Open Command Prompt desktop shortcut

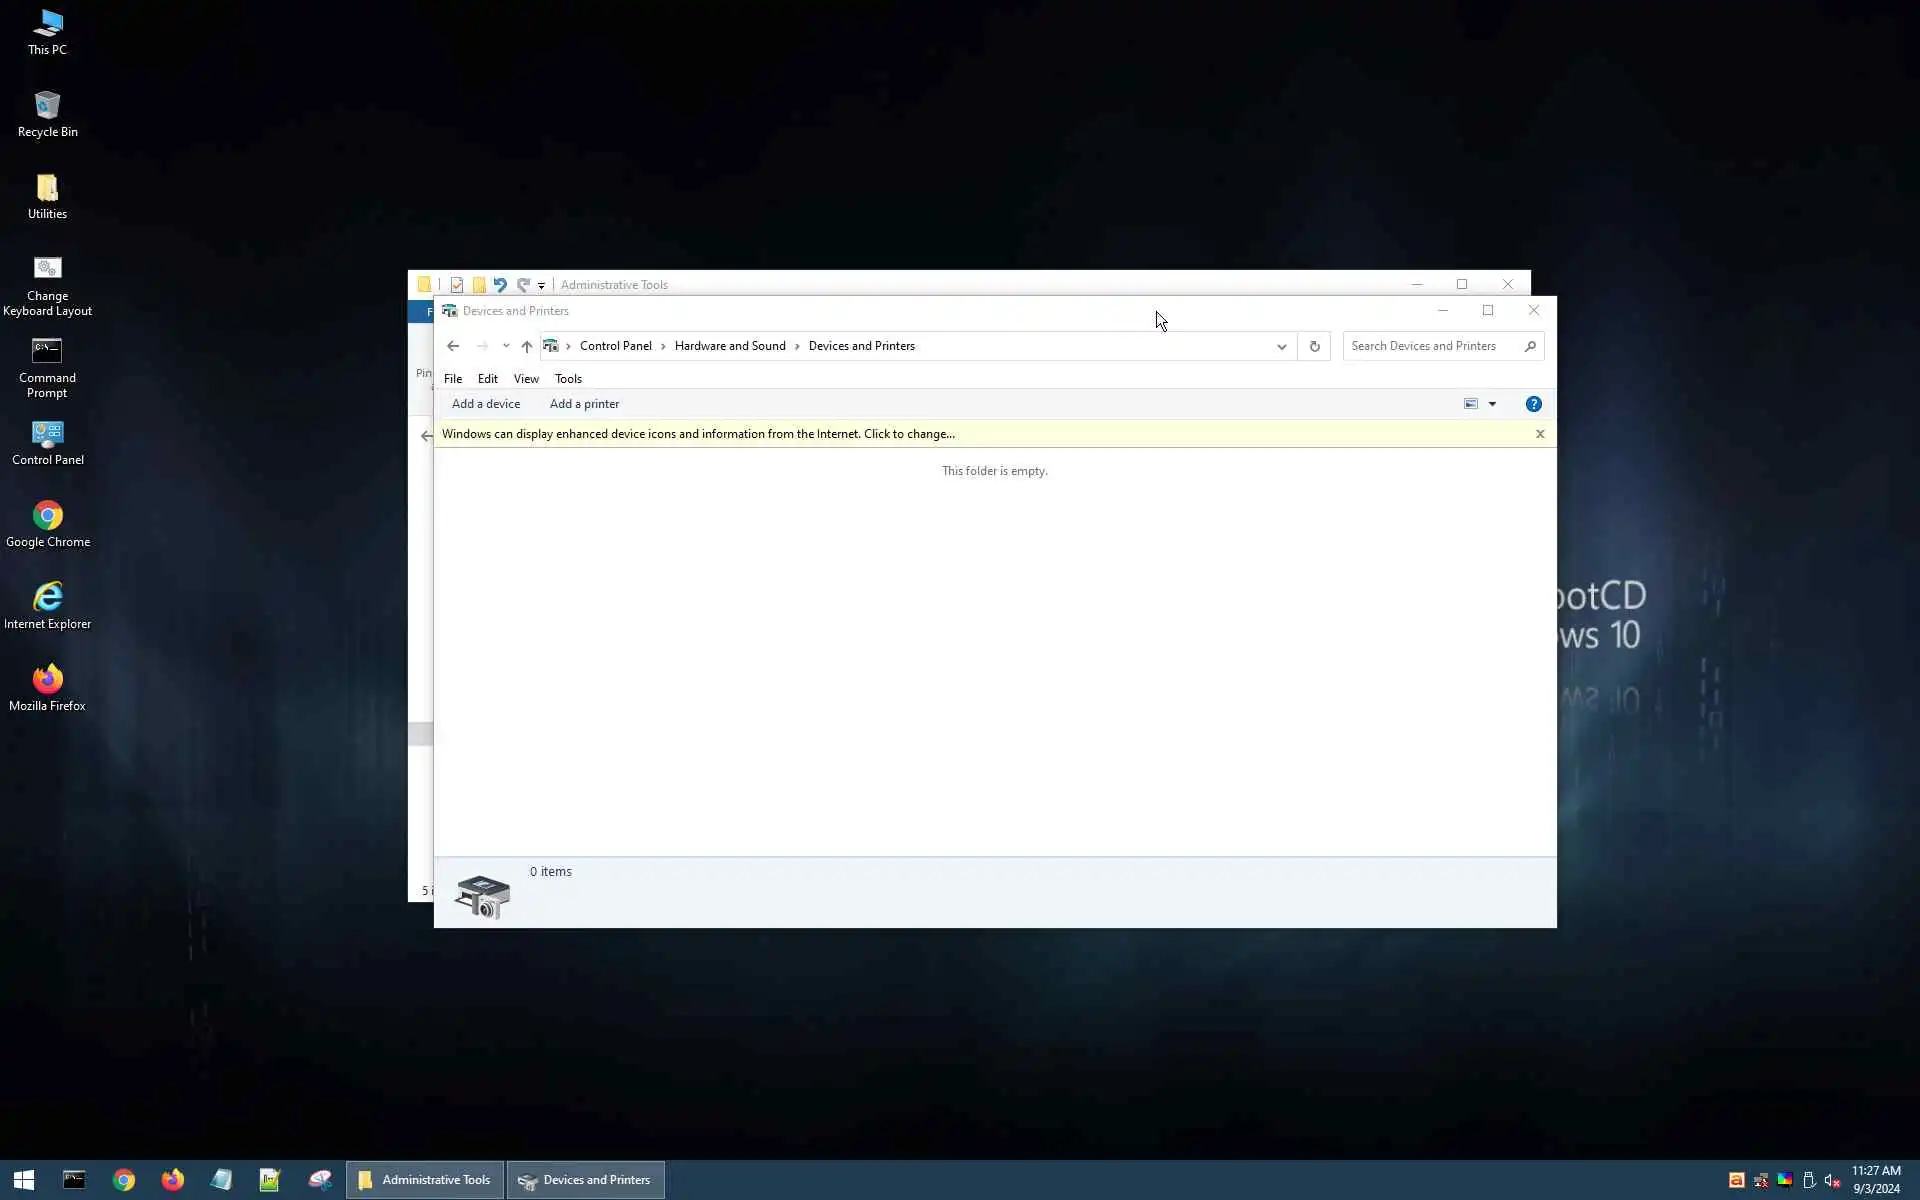point(47,352)
